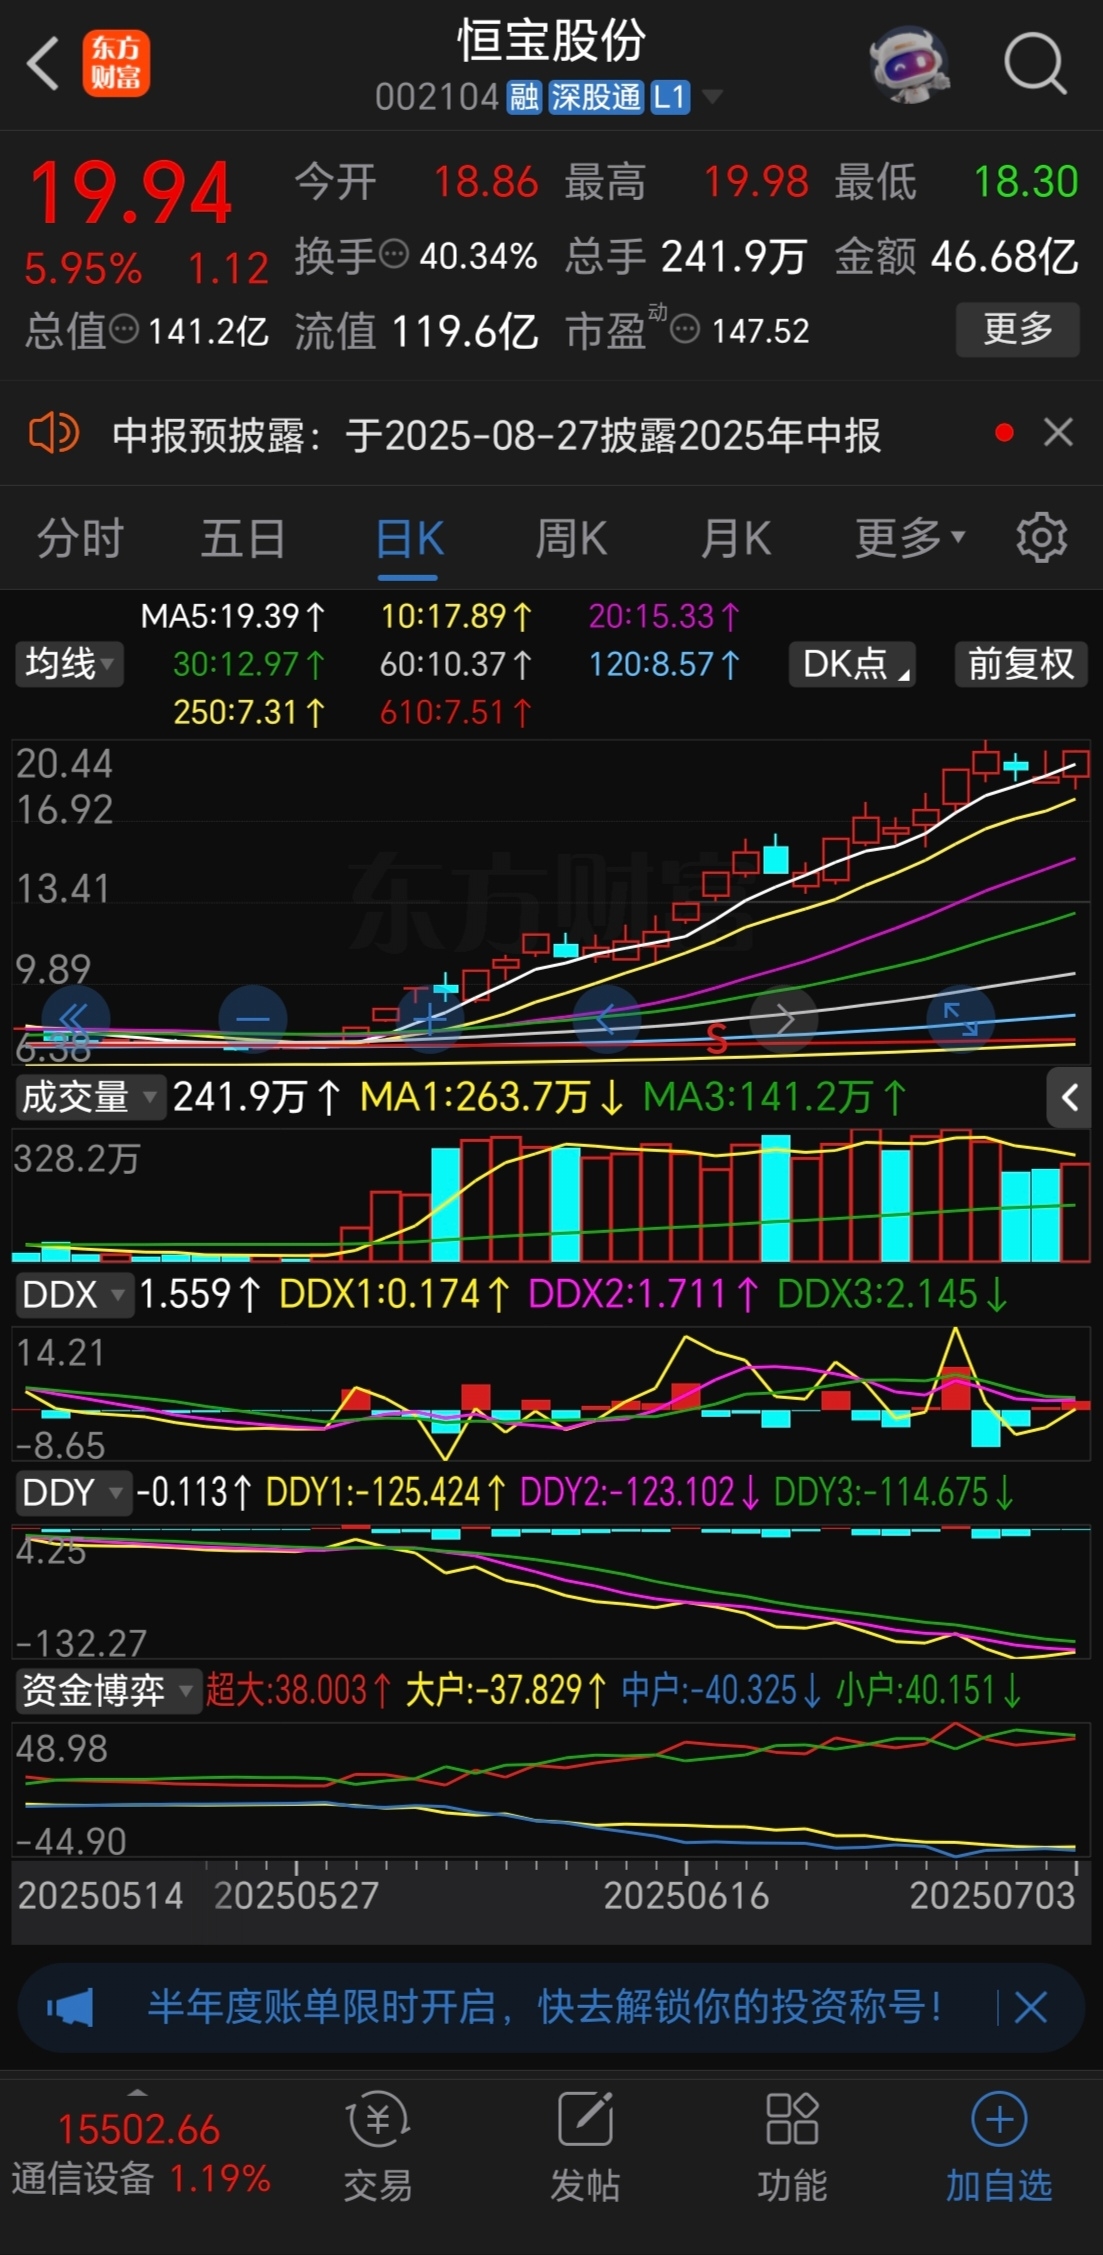Tap 加自选 add to watchlist
Image resolution: width=1103 pixels, height=2255 pixels.
(999, 2148)
